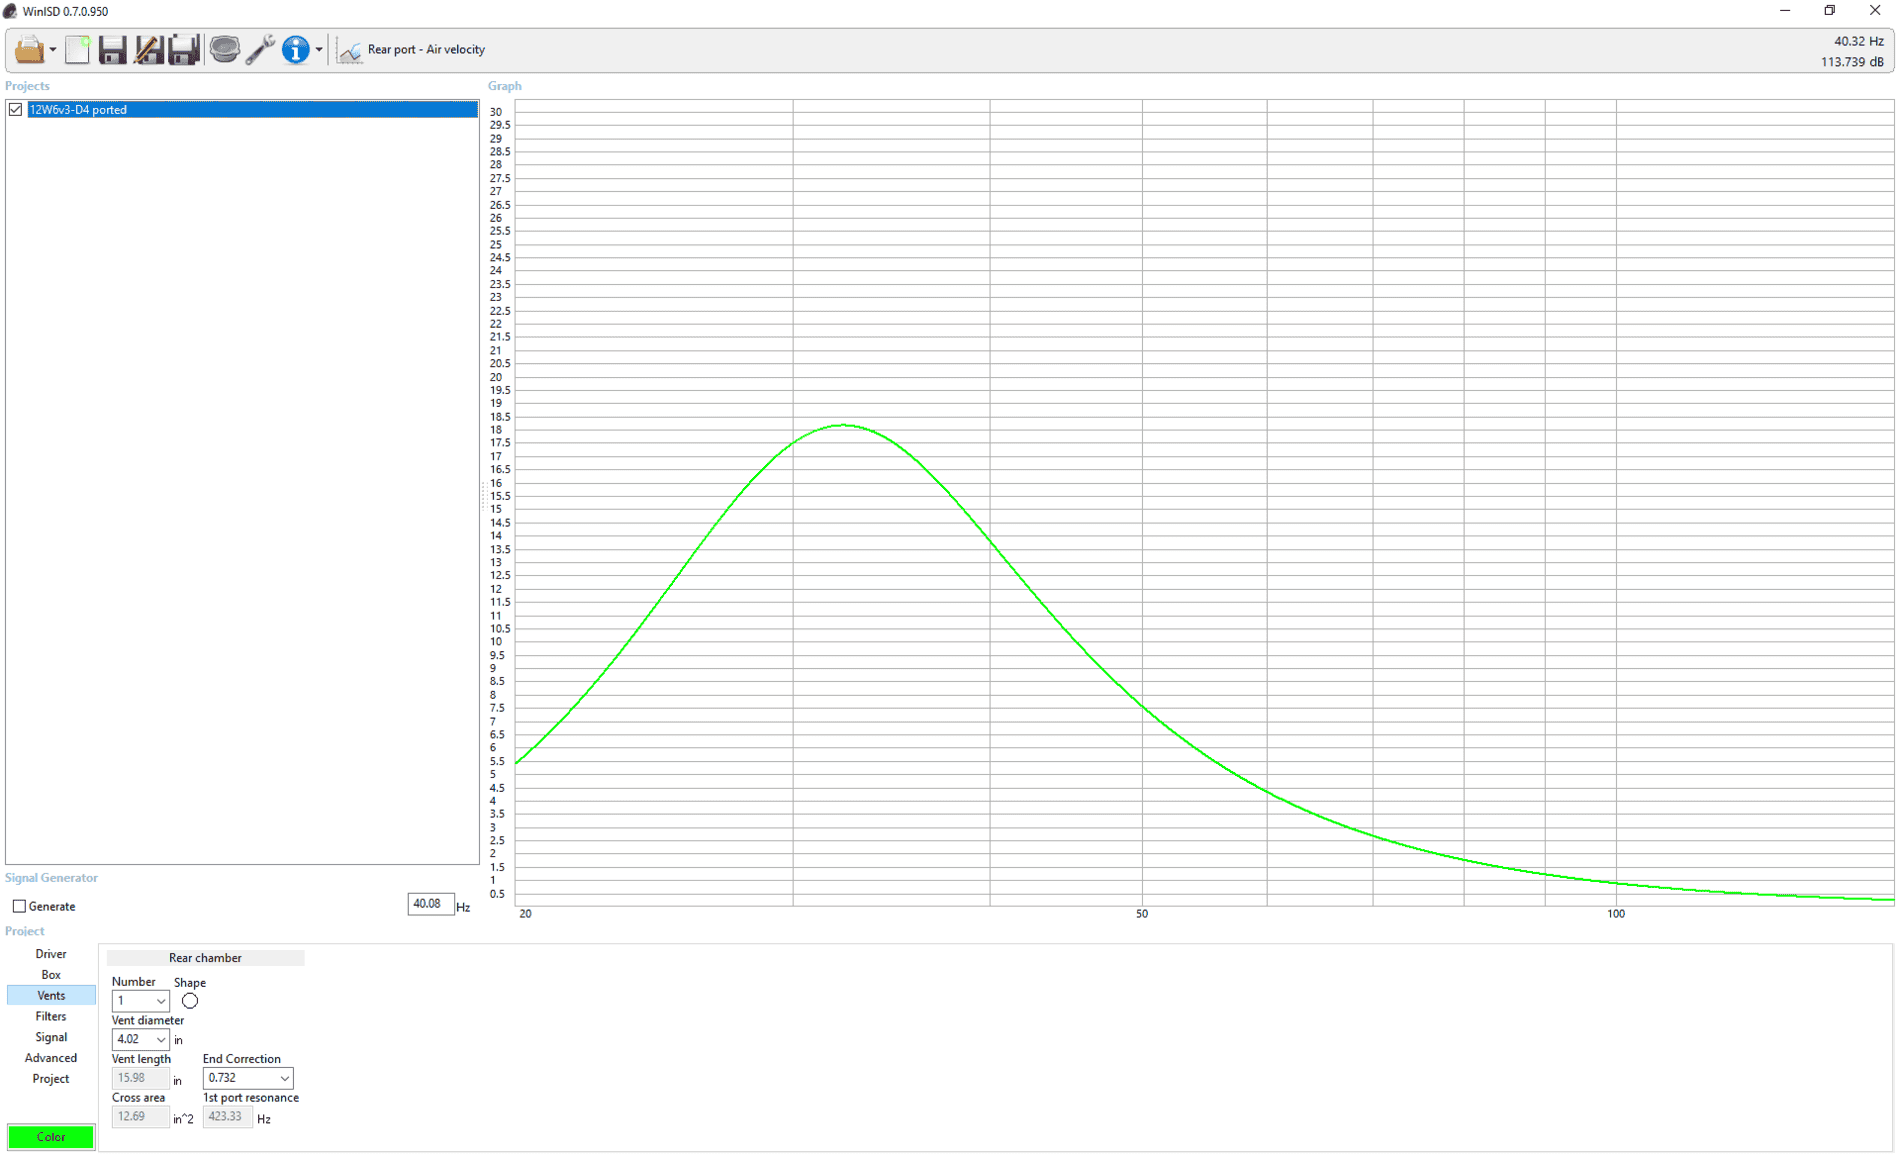Save the current project
The height and width of the screenshot is (1158, 1900).
(112, 49)
